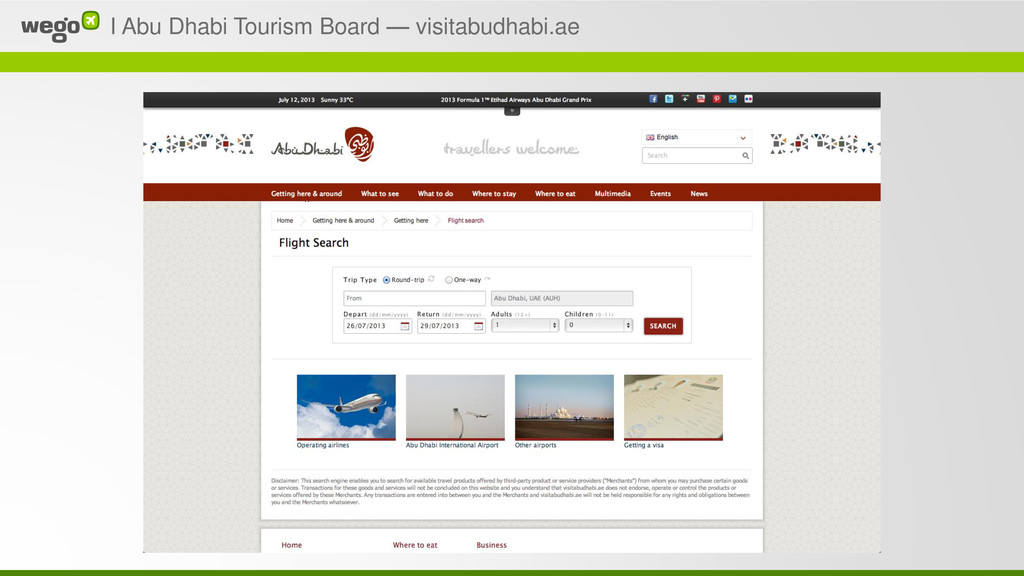This screenshot has height=576, width=1024.
Task: Open the What to do menu
Action: point(436,193)
